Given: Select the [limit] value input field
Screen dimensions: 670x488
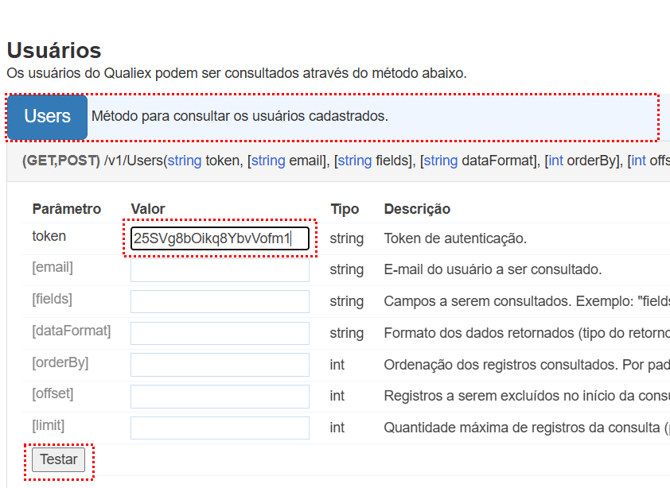Looking at the screenshot, I should [x=219, y=428].
